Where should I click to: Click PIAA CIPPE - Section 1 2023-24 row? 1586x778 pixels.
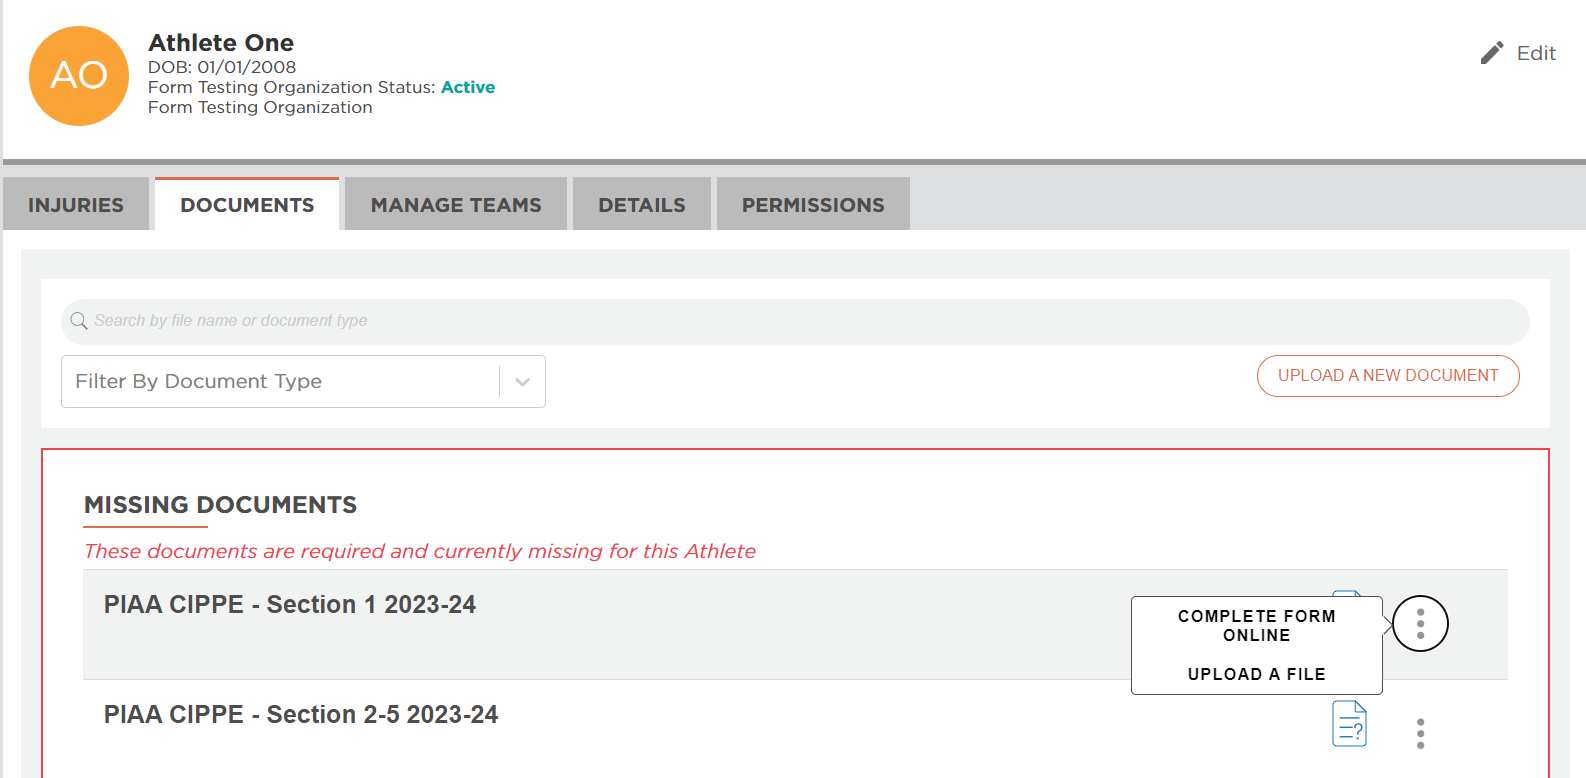point(795,625)
